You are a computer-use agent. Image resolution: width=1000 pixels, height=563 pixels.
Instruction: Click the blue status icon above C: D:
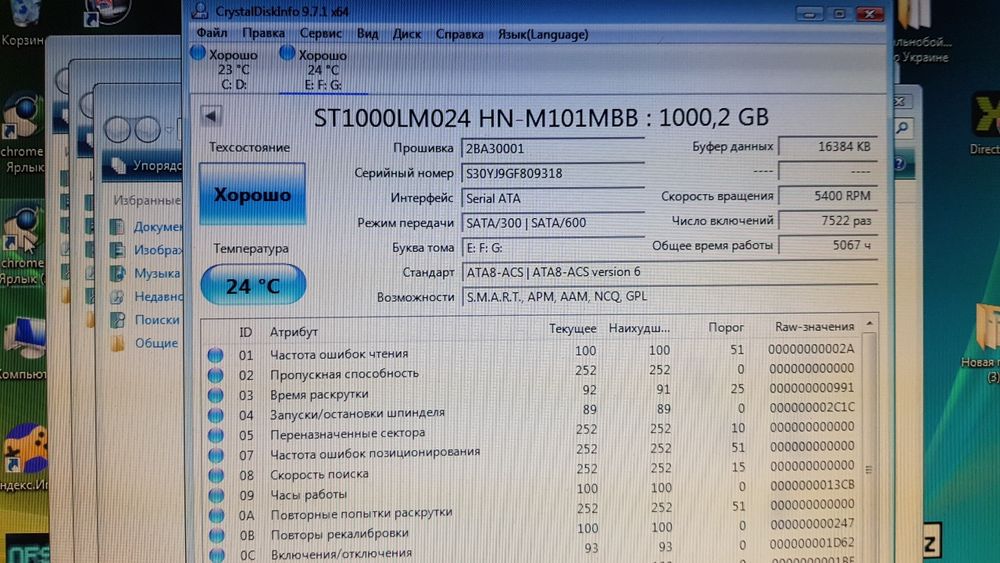[x=198, y=52]
